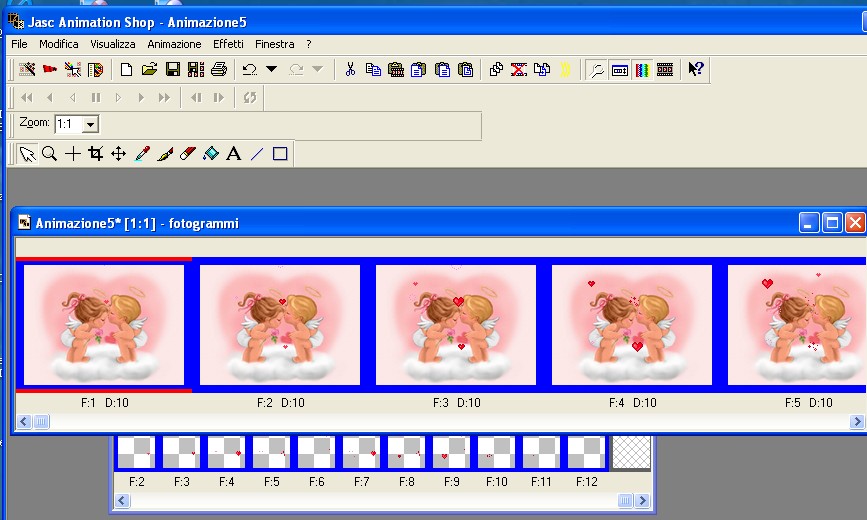Click the context help arrow-question icon
This screenshot has width=867, height=520.
pos(696,69)
